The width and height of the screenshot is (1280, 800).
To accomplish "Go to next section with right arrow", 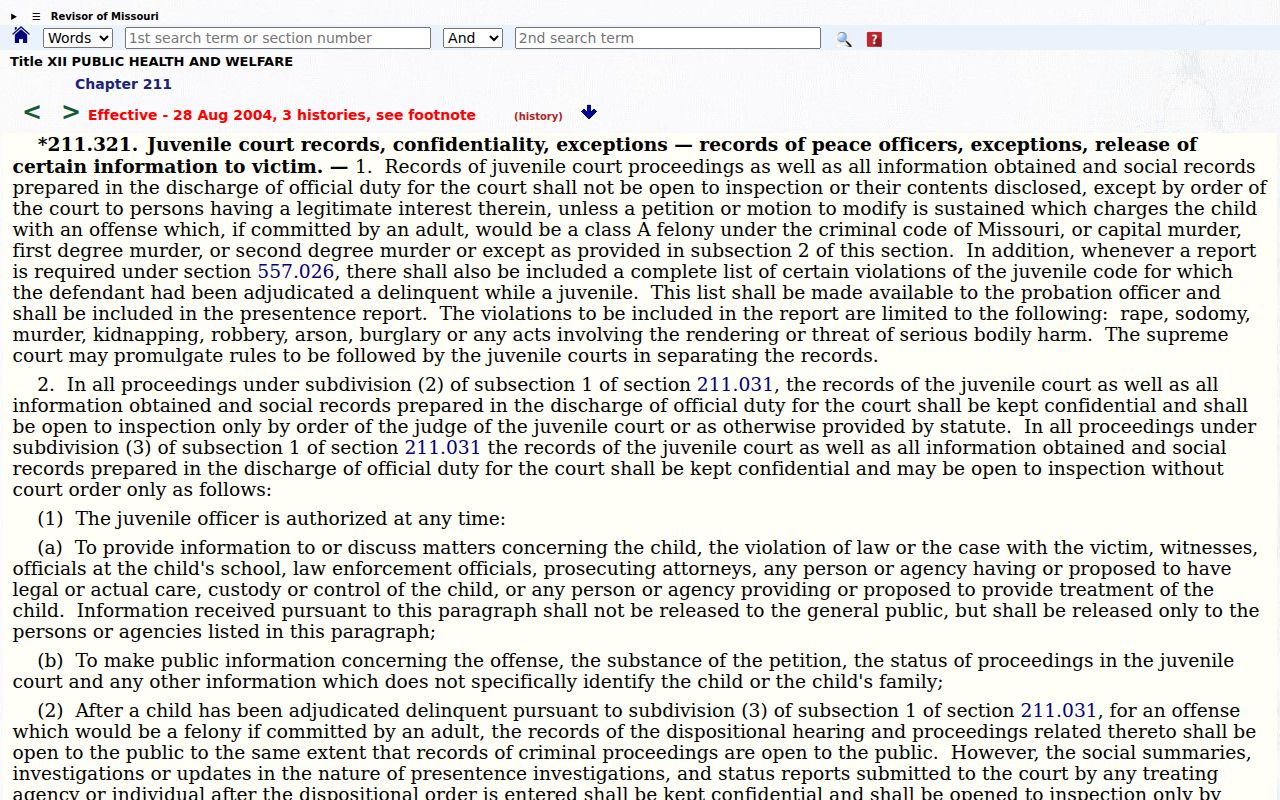I will pyautogui.click(x=70, y=113).
